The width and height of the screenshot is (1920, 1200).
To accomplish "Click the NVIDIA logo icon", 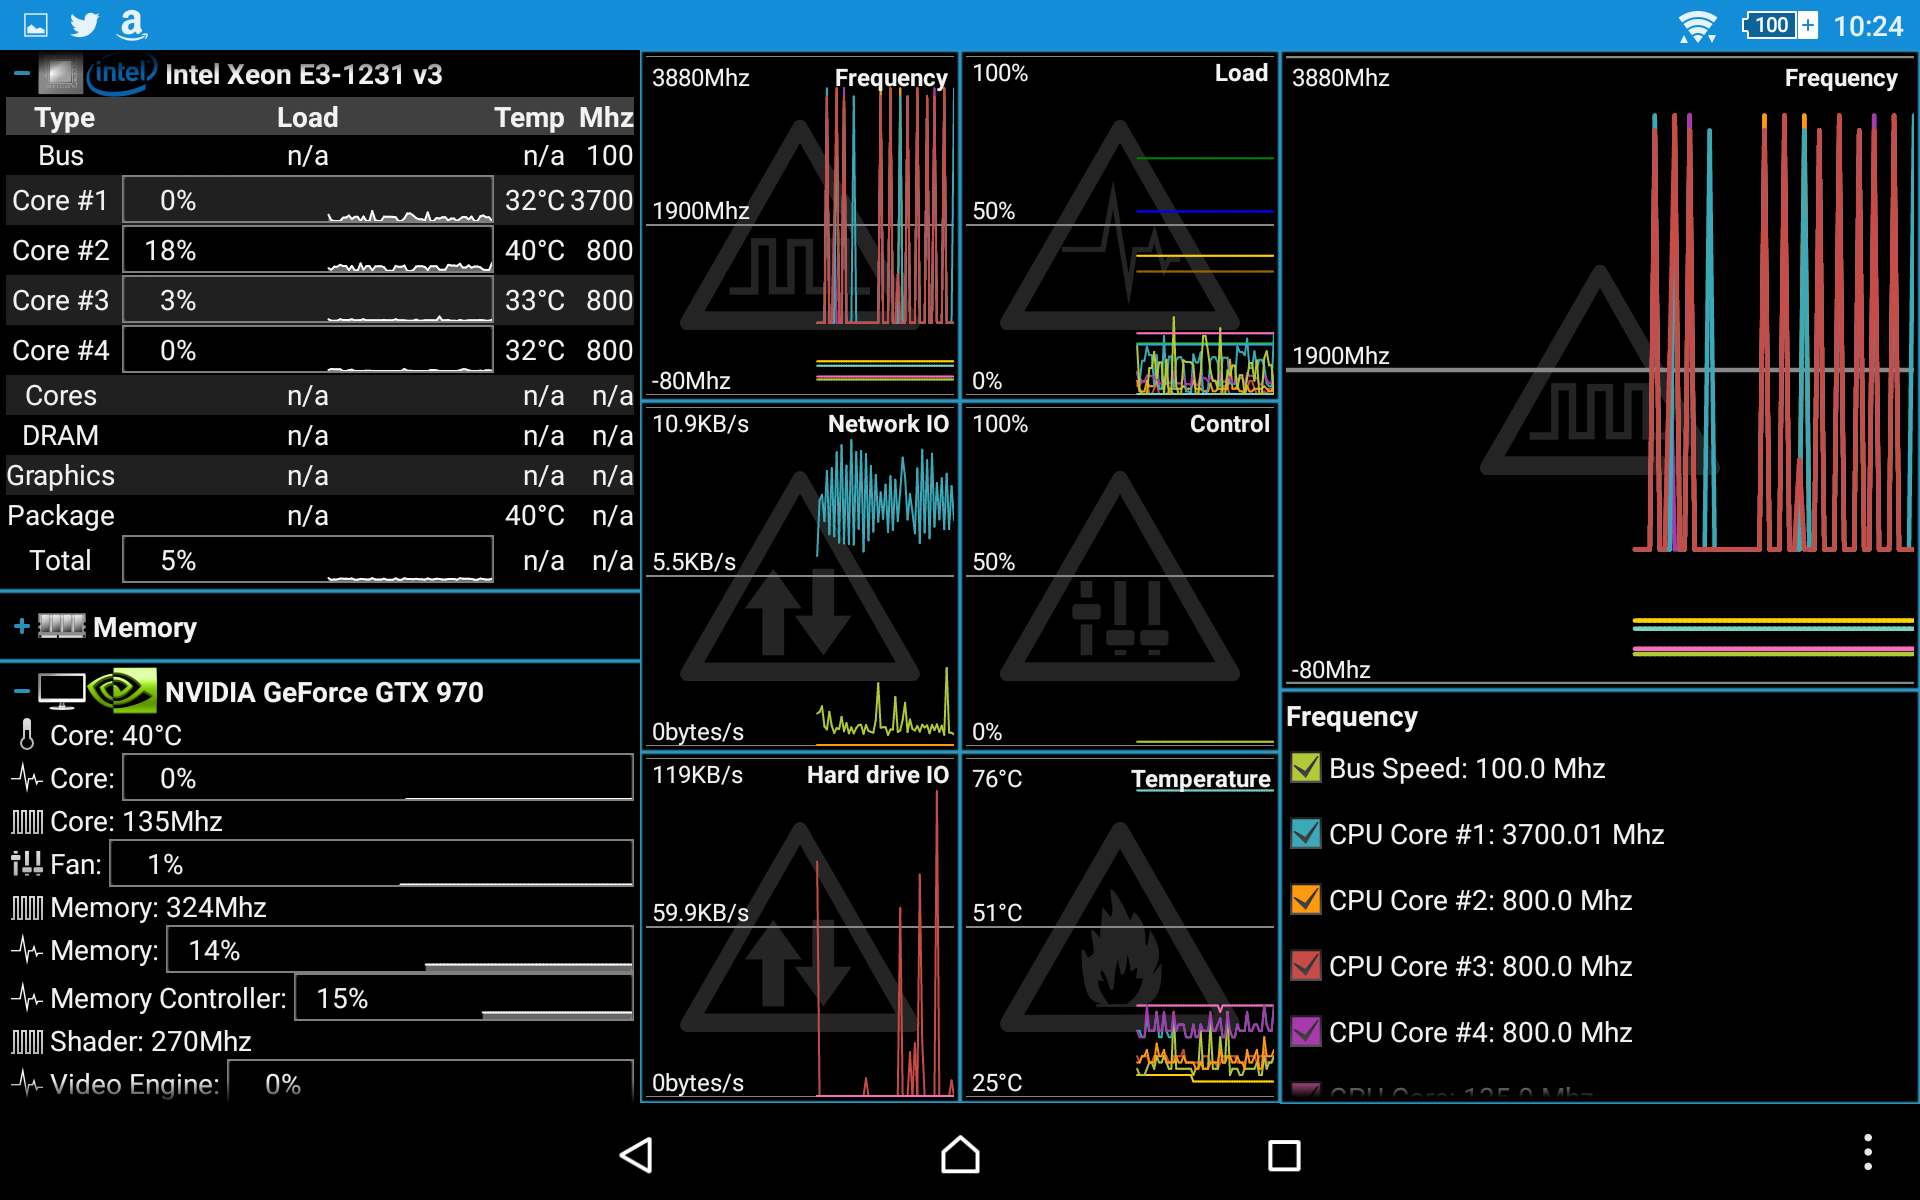I will click(x=122, y=691).
